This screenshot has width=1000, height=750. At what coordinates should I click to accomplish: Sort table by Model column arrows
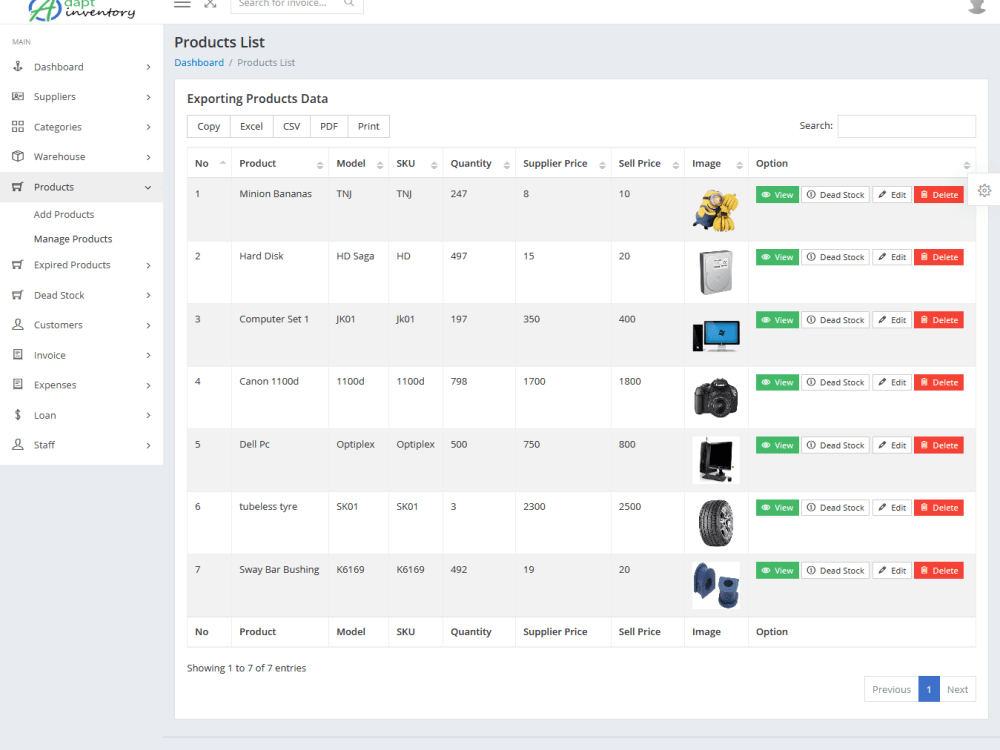379,165
